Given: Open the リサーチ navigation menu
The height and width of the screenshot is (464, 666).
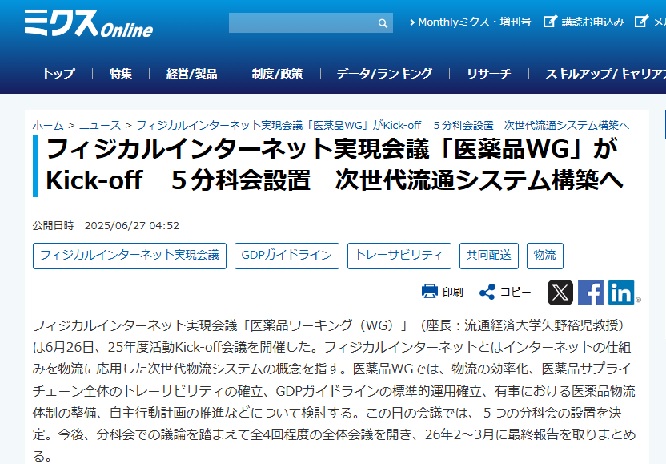Looking at the screenshot, I should click(x=489, y=74).
